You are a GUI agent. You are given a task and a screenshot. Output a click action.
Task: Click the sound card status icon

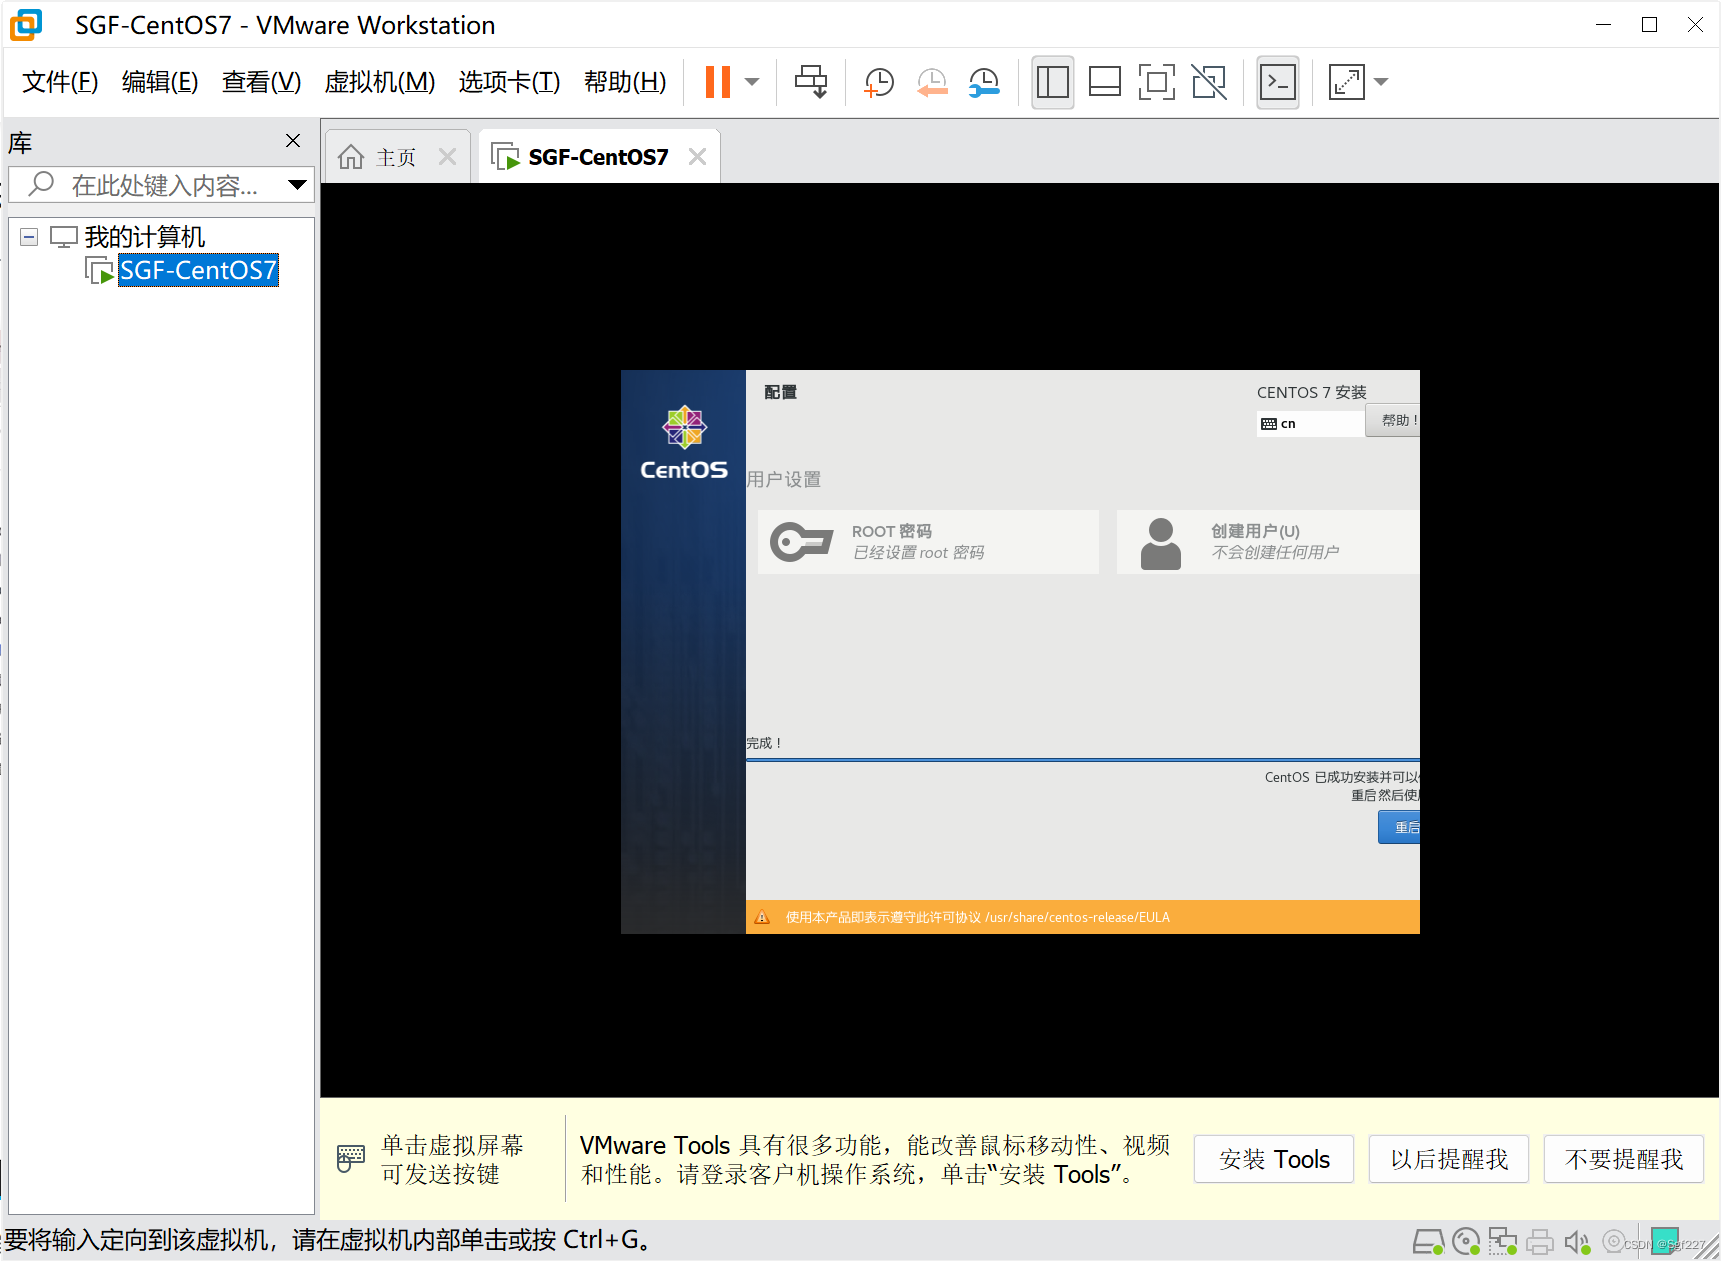(x=1577, y=1242)
